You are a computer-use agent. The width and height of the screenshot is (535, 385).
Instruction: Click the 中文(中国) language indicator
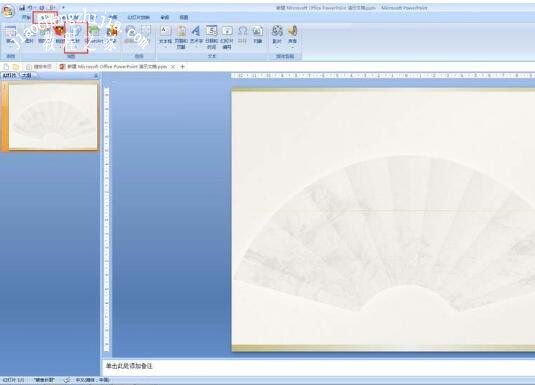92,380
